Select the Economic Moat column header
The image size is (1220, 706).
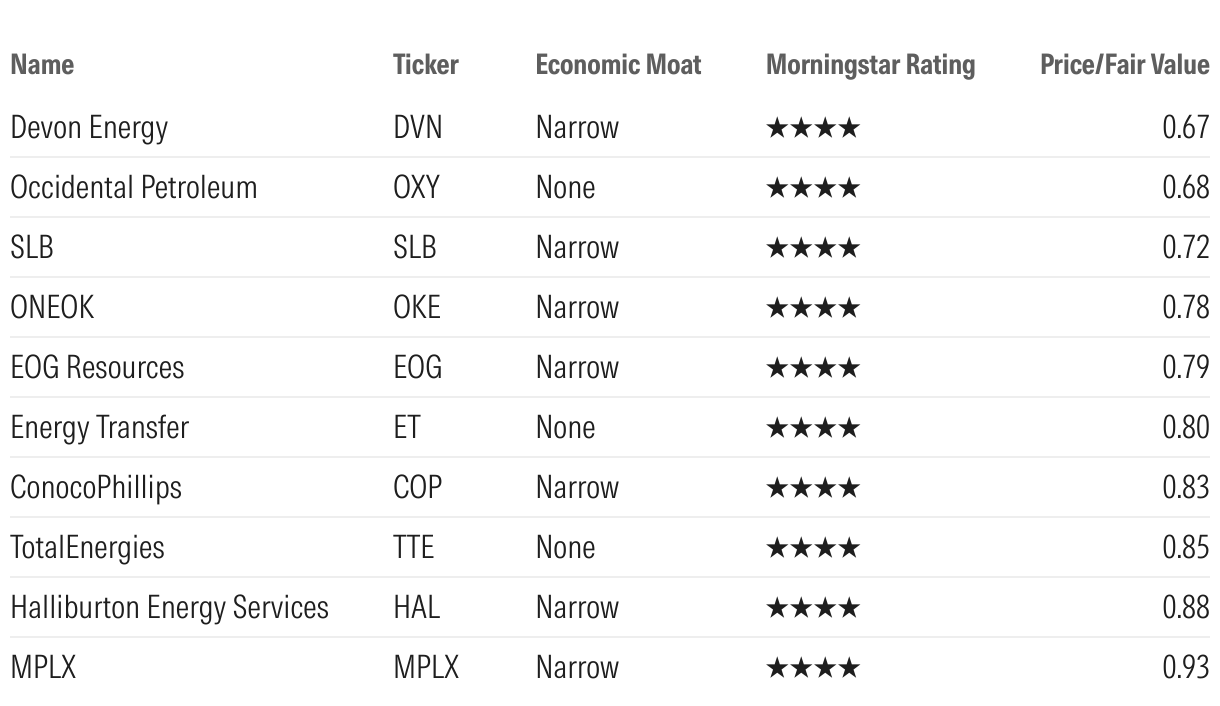click(618, 65)
